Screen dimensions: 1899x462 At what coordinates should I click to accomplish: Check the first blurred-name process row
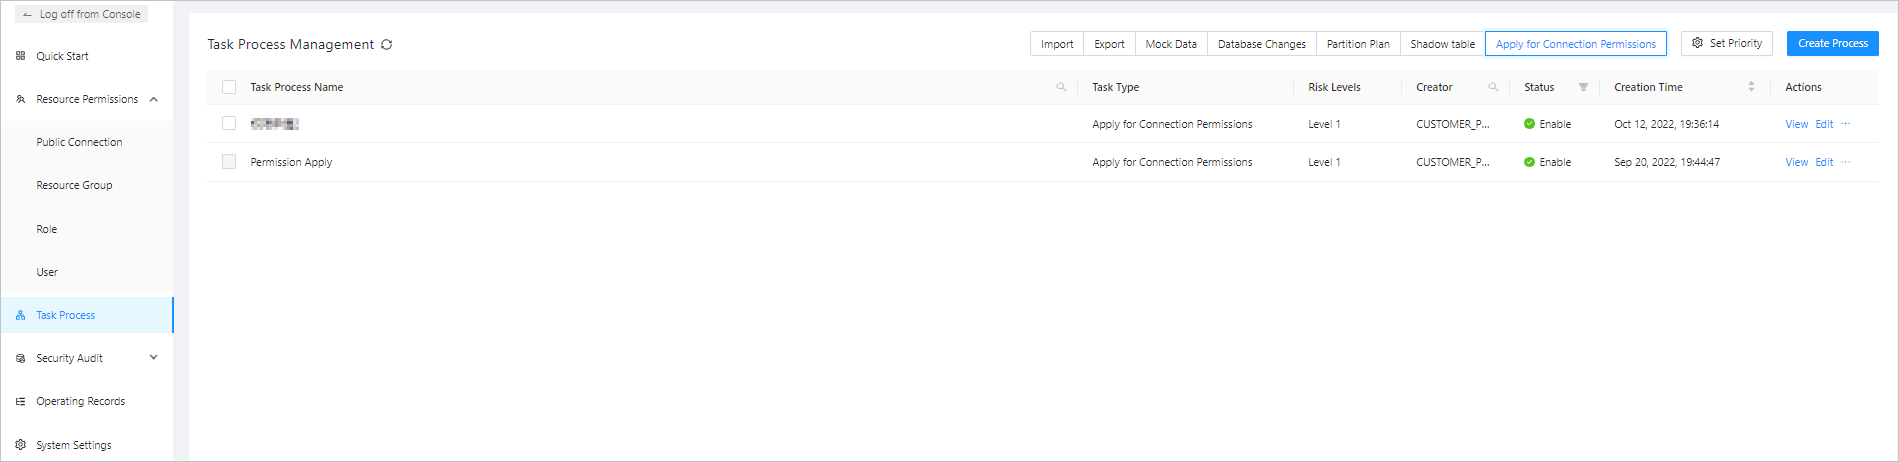[229, 123]
